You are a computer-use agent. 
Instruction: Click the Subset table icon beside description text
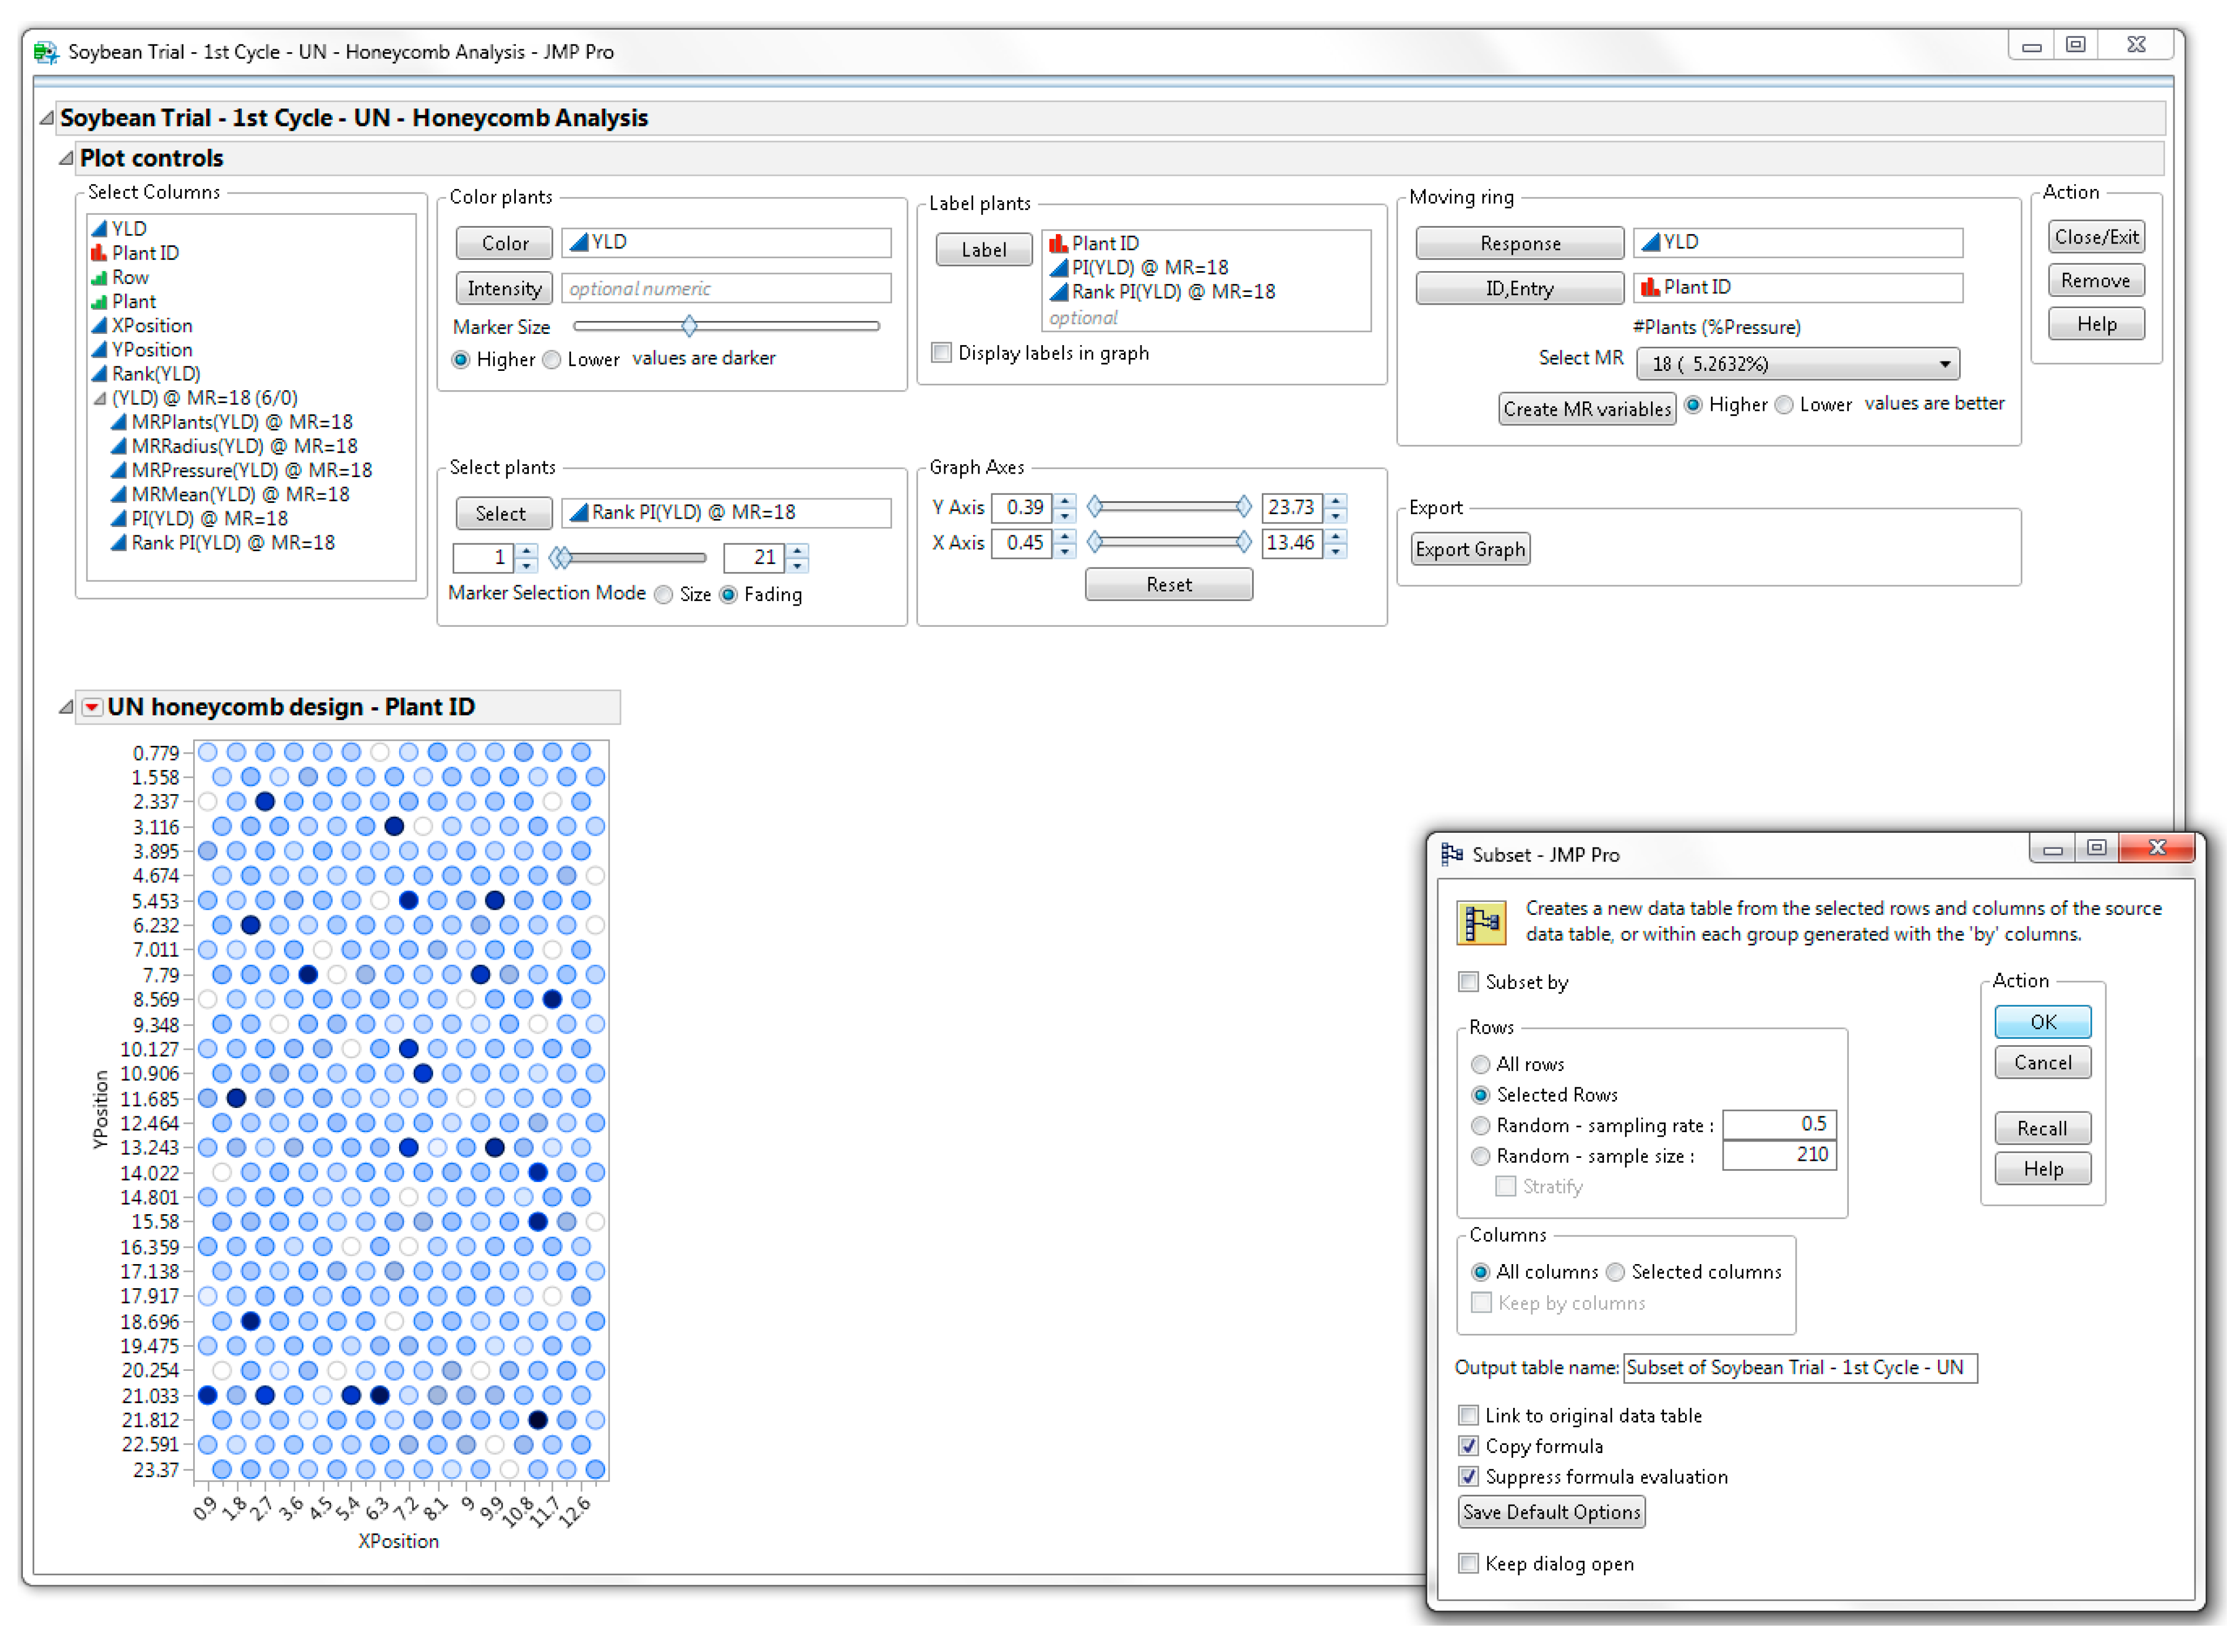pyautogui.click(x=1481, y=923)
